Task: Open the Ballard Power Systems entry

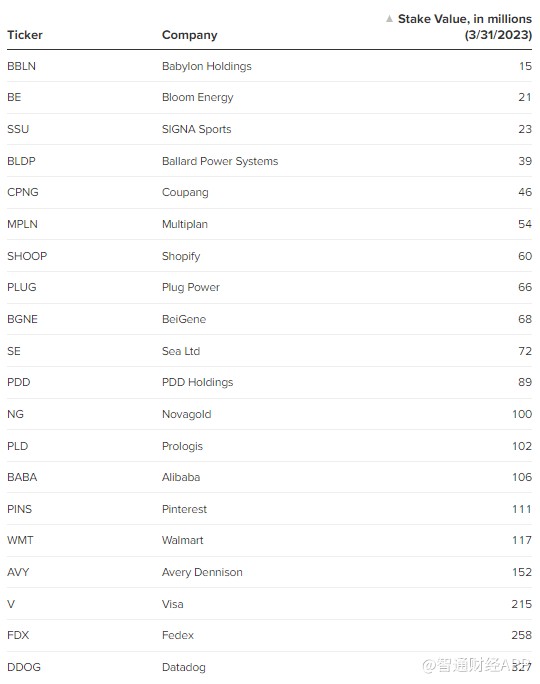Action: tap(220, 161)
